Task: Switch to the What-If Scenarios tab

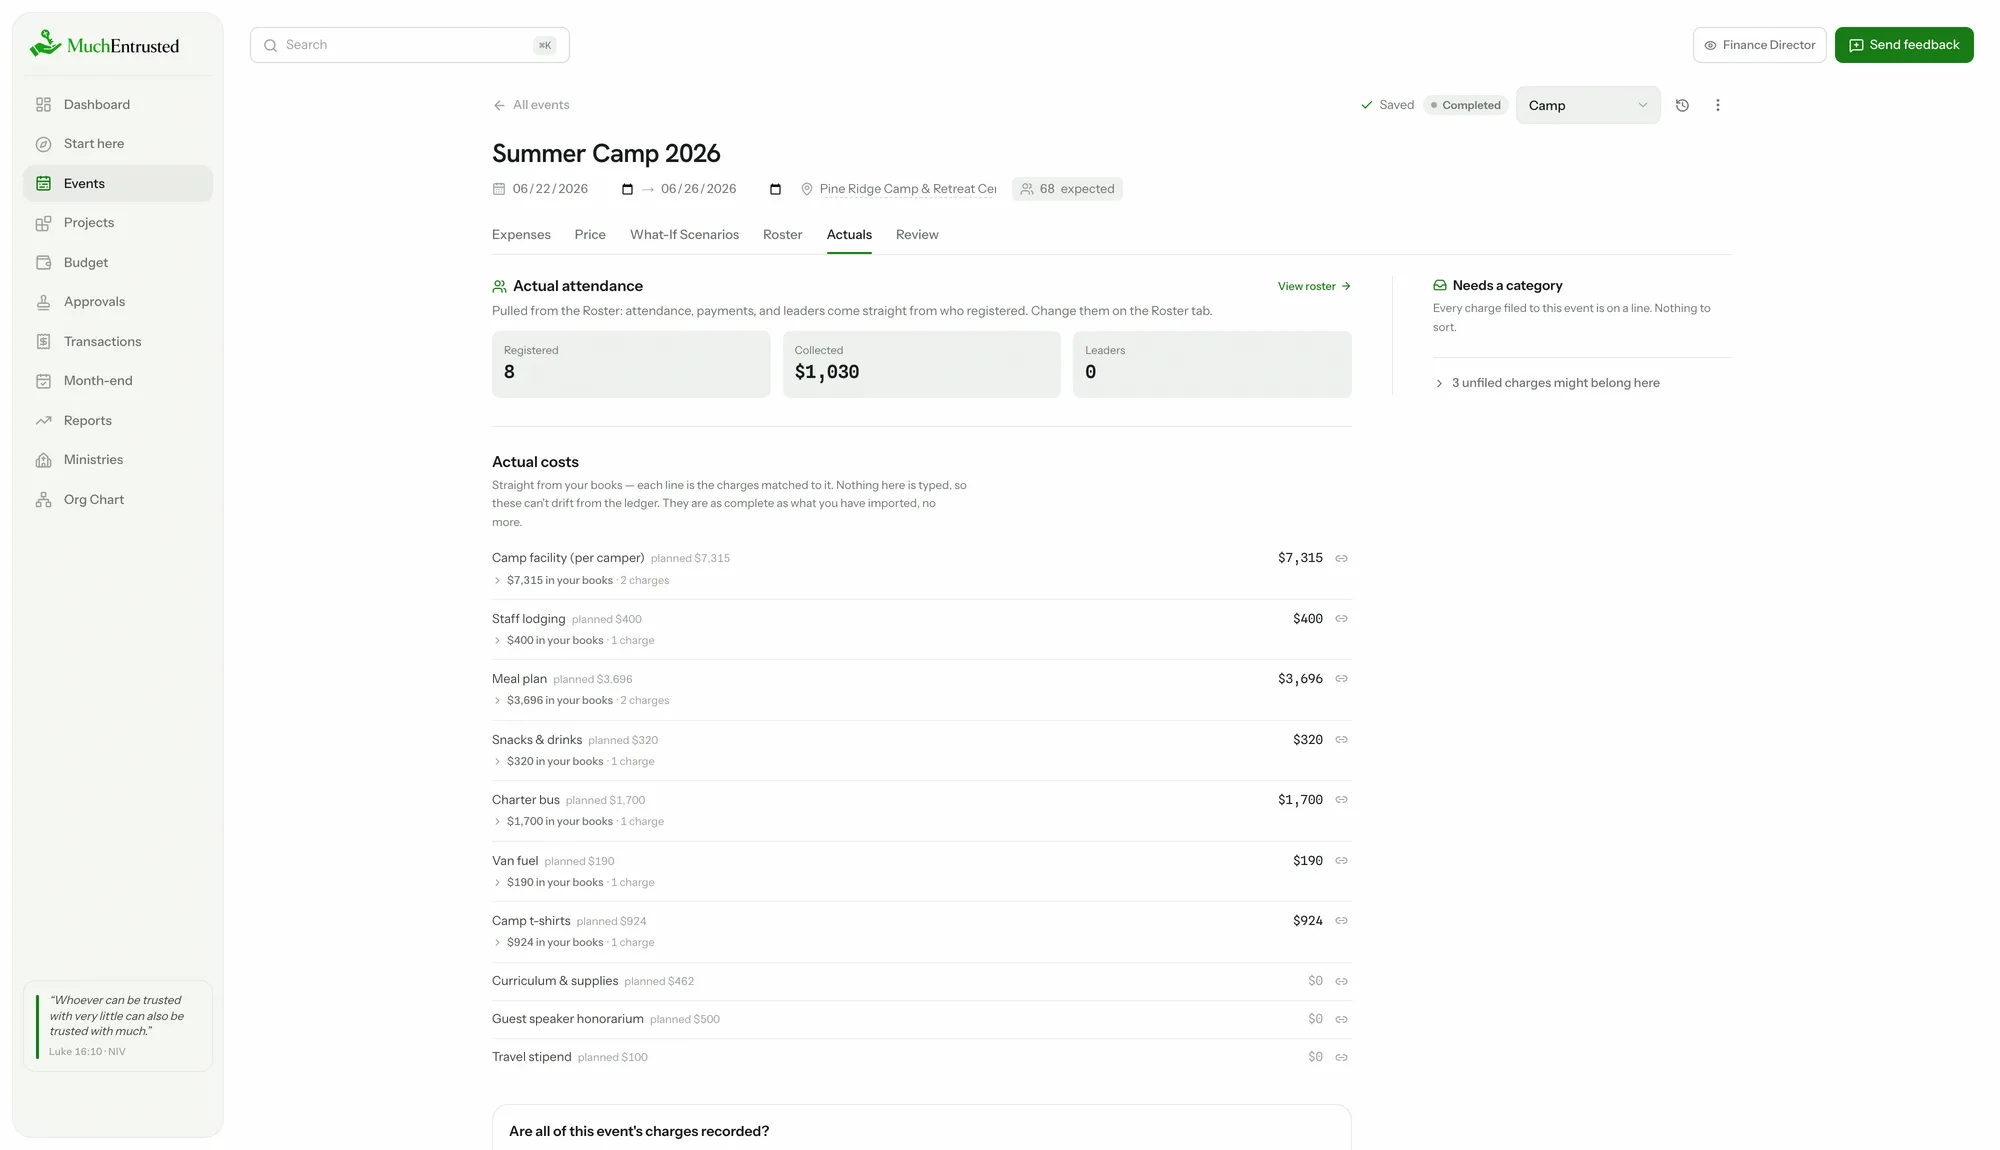Action: coord(684,235)
